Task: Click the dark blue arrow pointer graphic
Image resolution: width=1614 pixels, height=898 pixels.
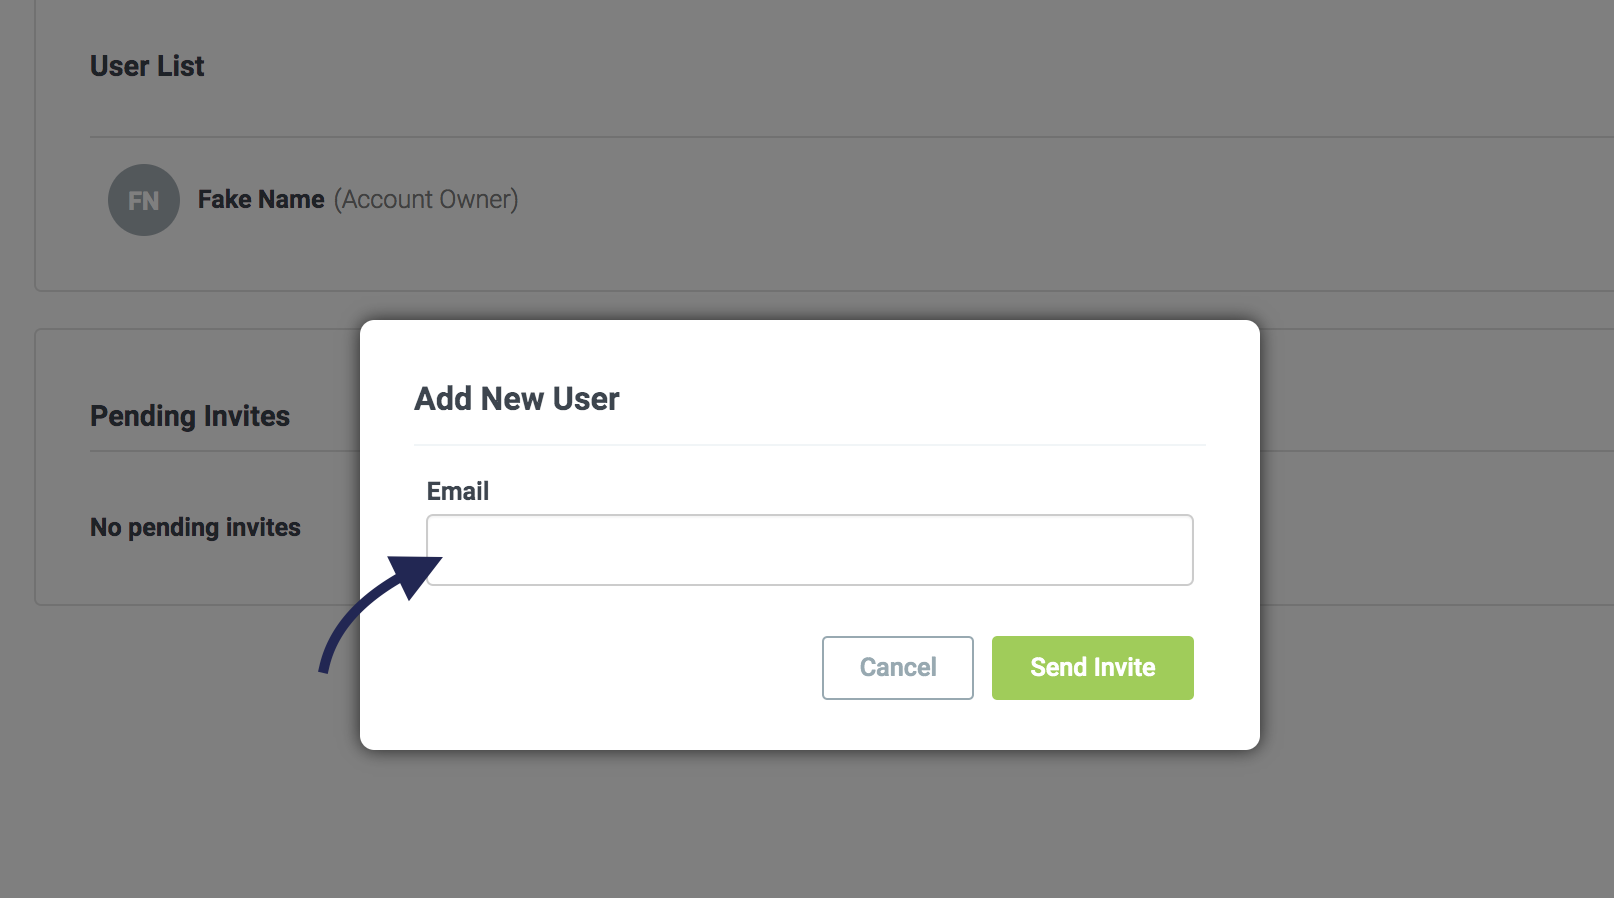Action: [x=380, y=614]
